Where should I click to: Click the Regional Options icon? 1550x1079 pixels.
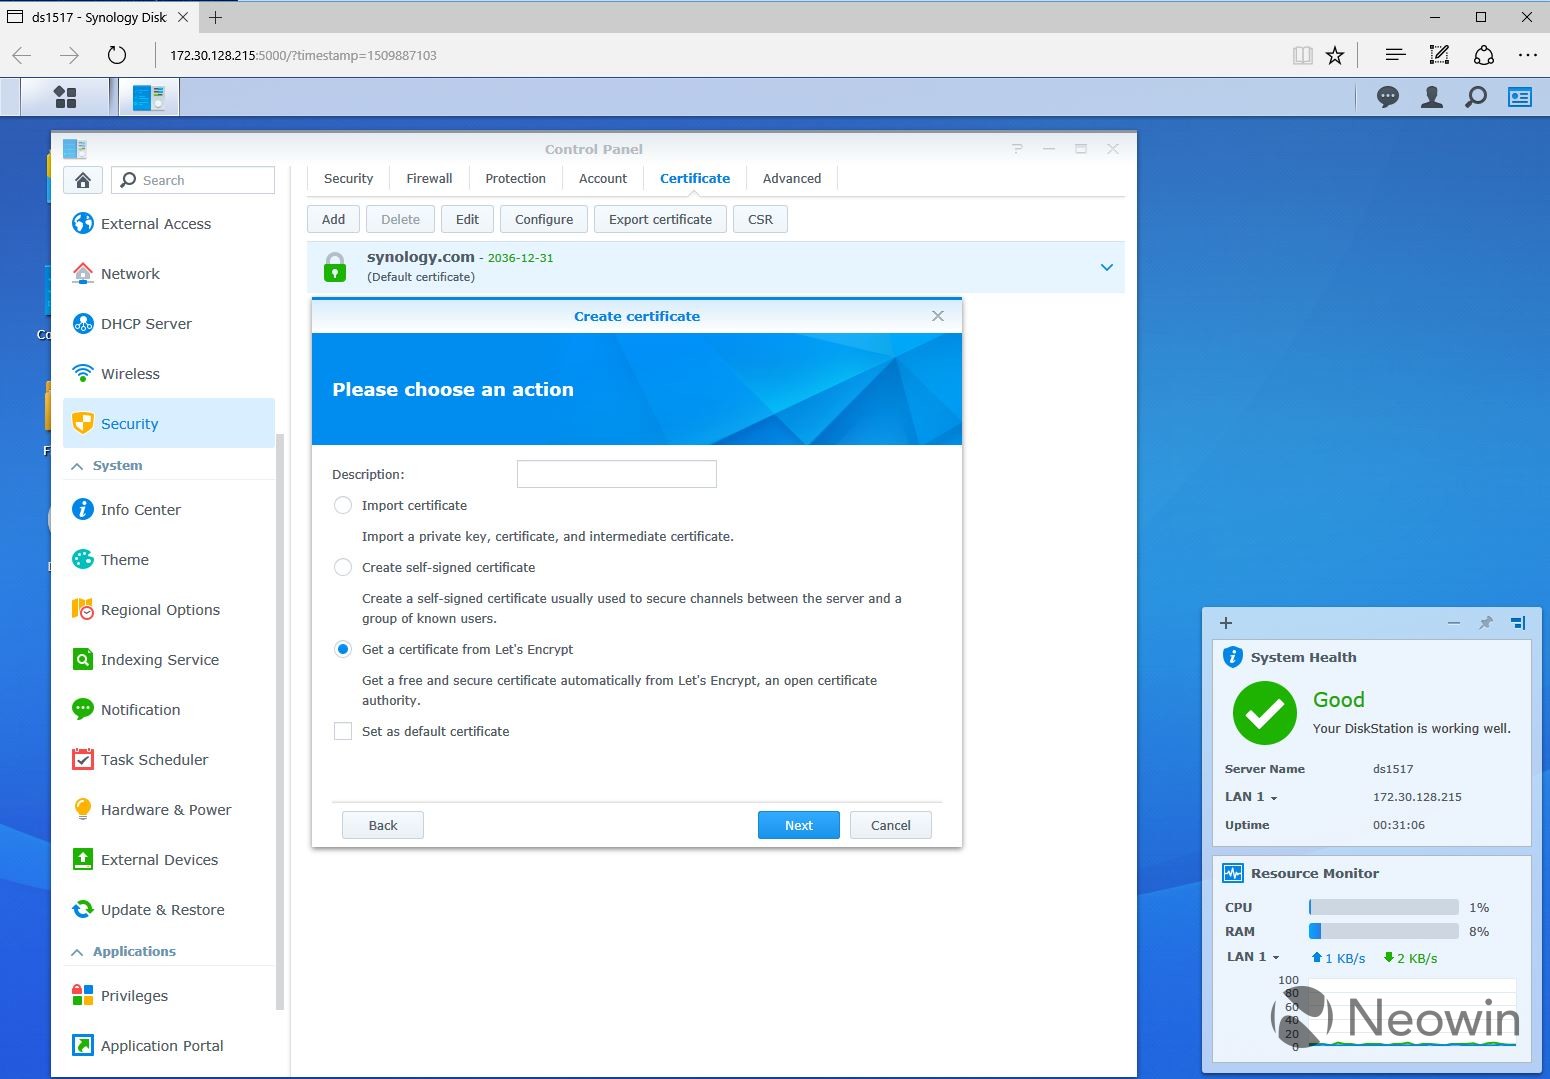[x=83, y=609]
